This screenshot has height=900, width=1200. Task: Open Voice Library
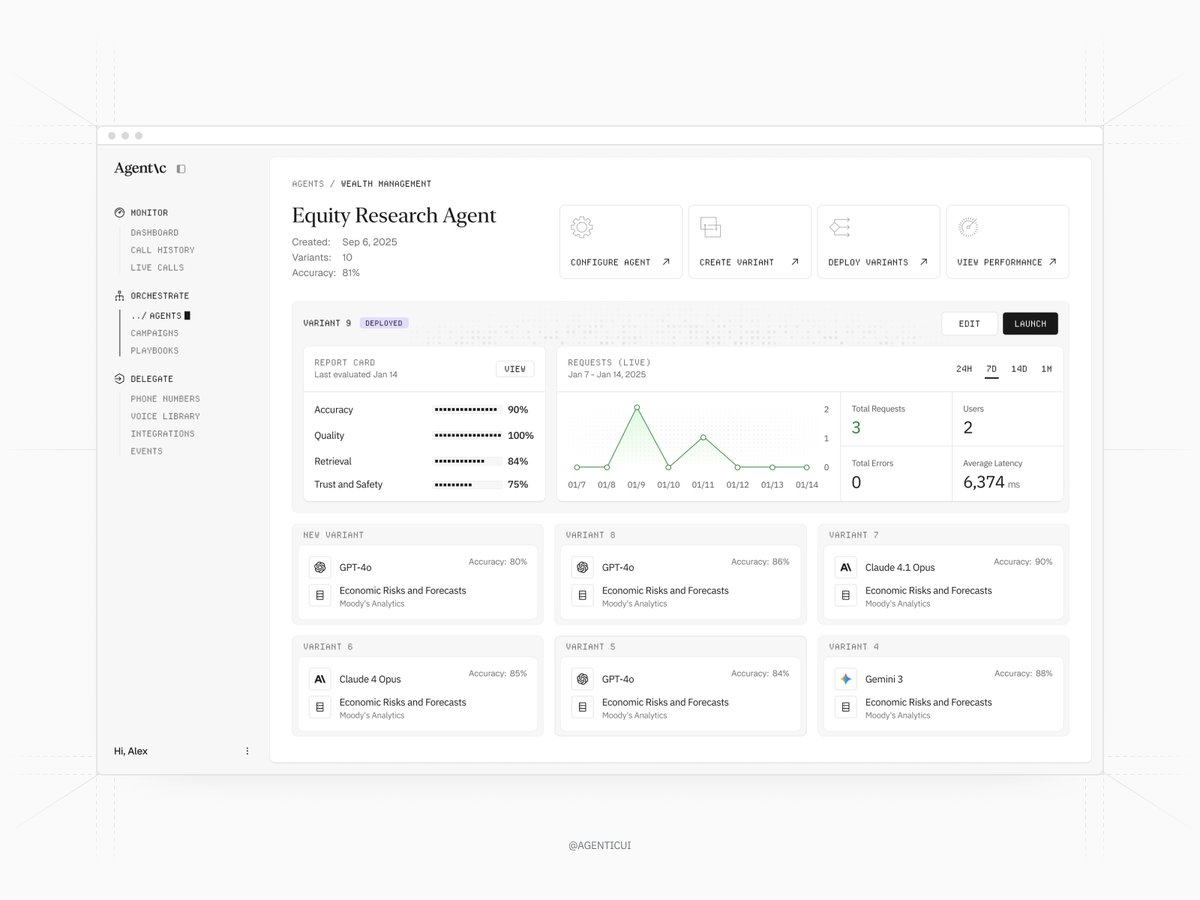[x=165, y=416]
